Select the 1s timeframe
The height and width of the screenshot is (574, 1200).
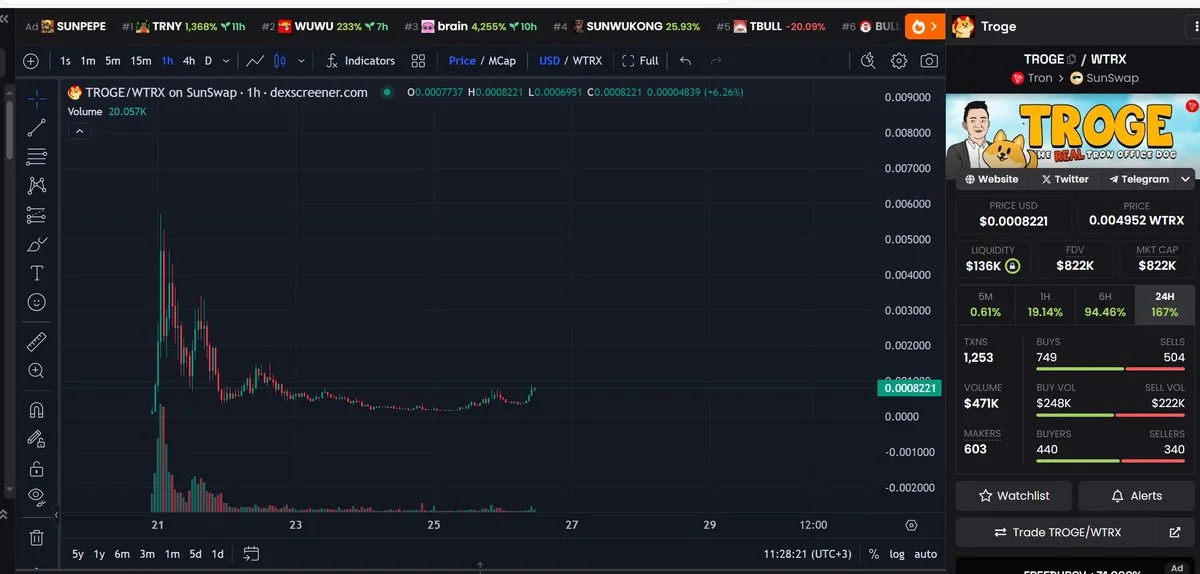tap(65, 61)
